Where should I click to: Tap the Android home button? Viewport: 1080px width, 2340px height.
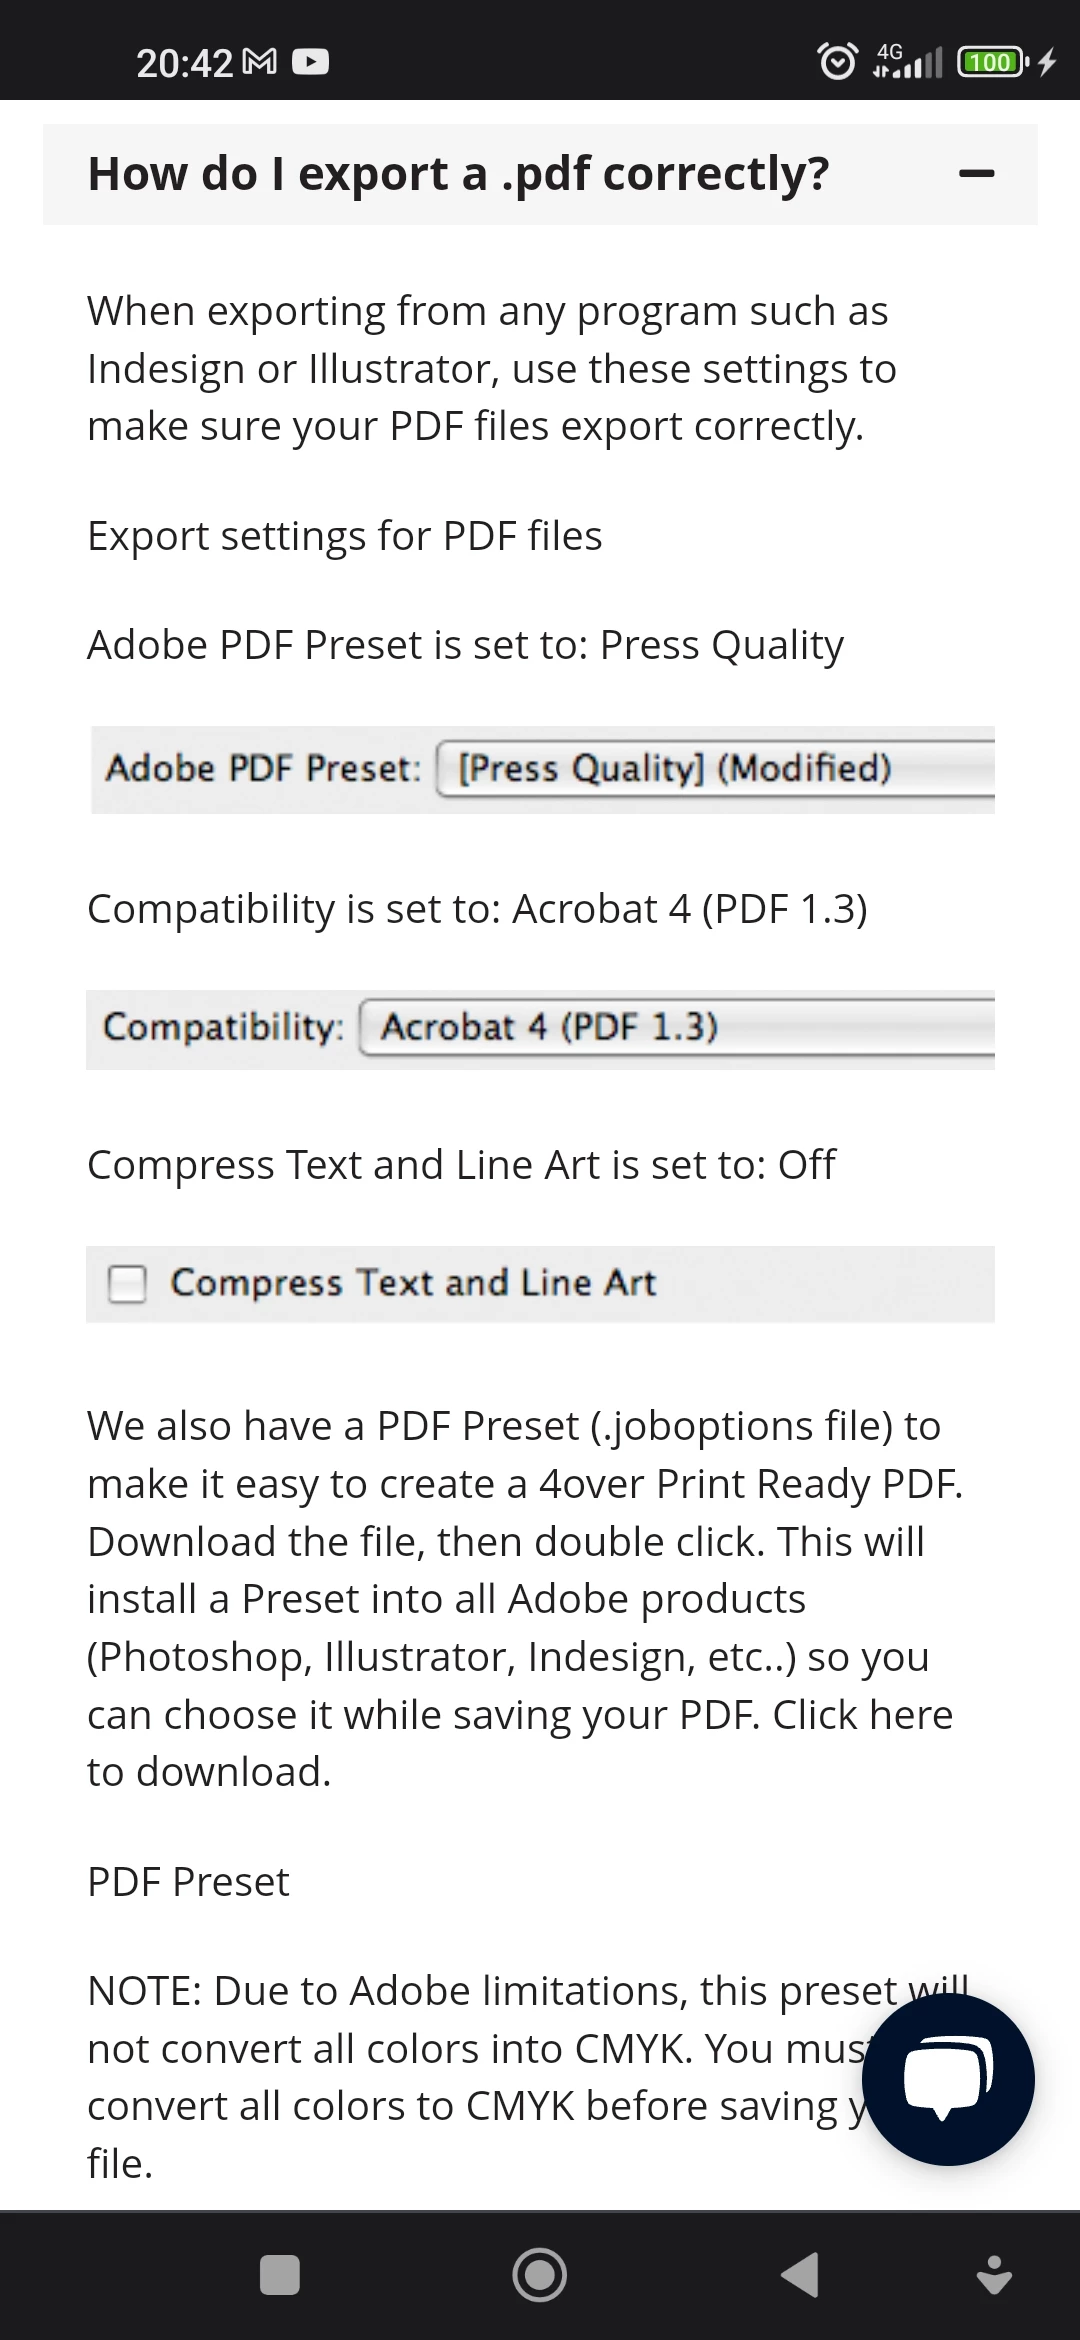point(540,2275)
